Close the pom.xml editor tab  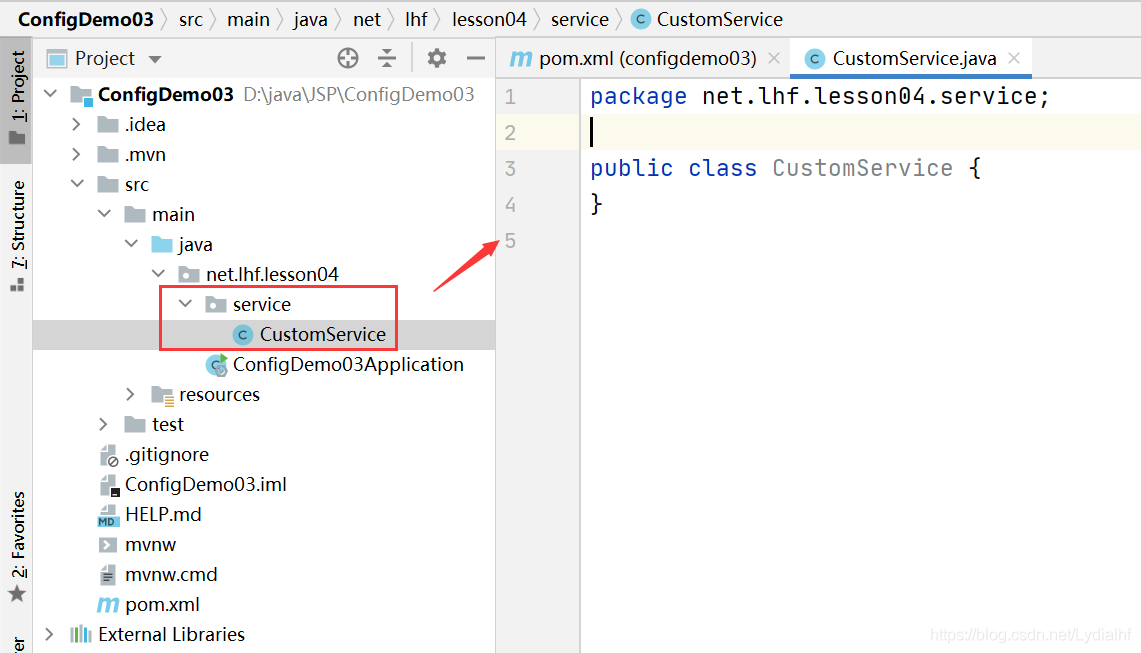coord(774,58)
